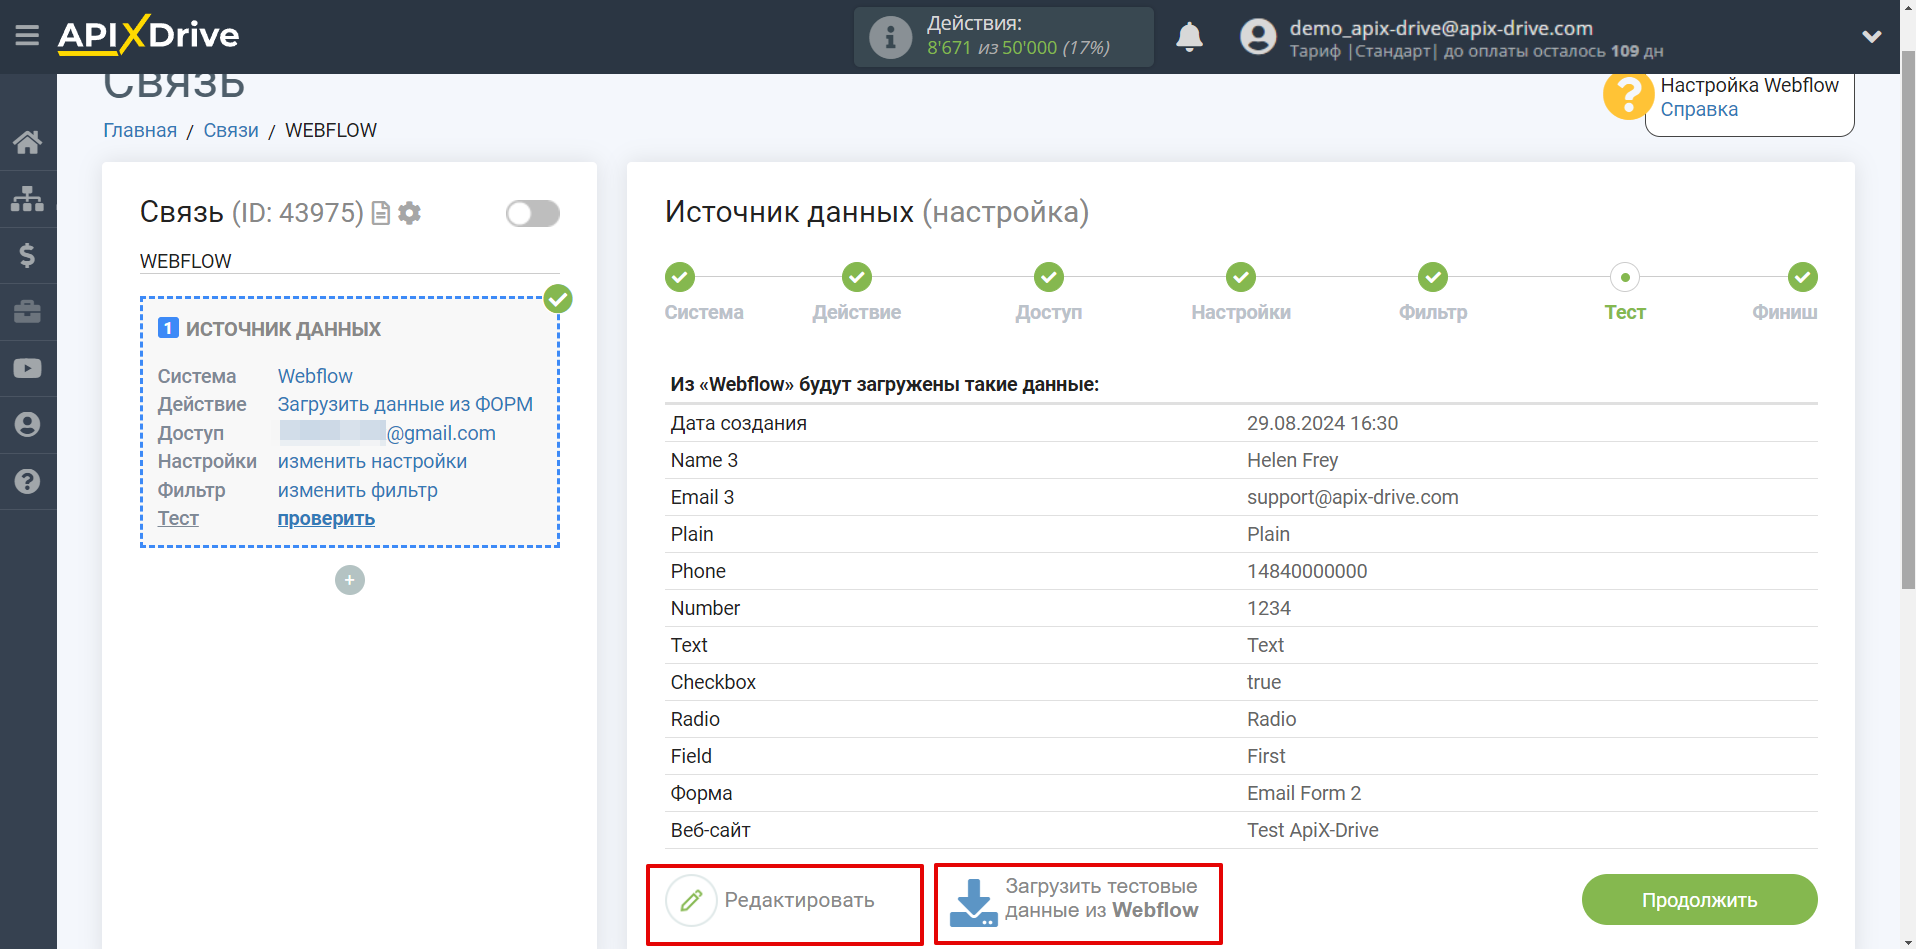Go to Главная breadcrumb

[140, 130]
